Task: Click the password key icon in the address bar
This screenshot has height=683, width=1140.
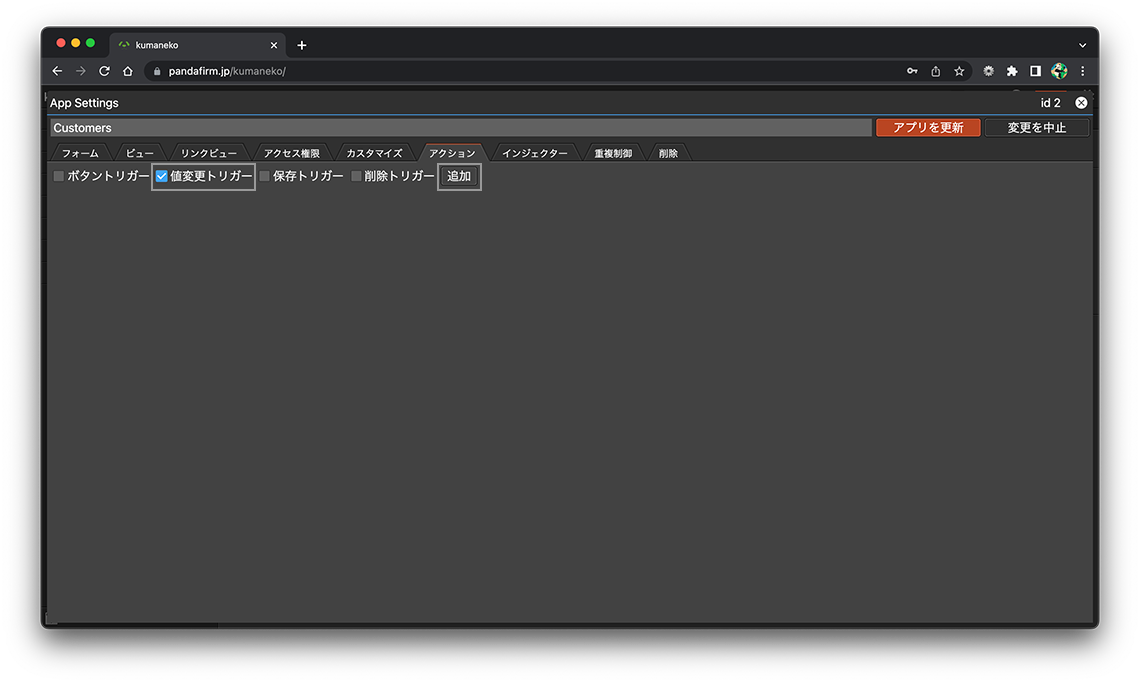Action: (912, 71)
